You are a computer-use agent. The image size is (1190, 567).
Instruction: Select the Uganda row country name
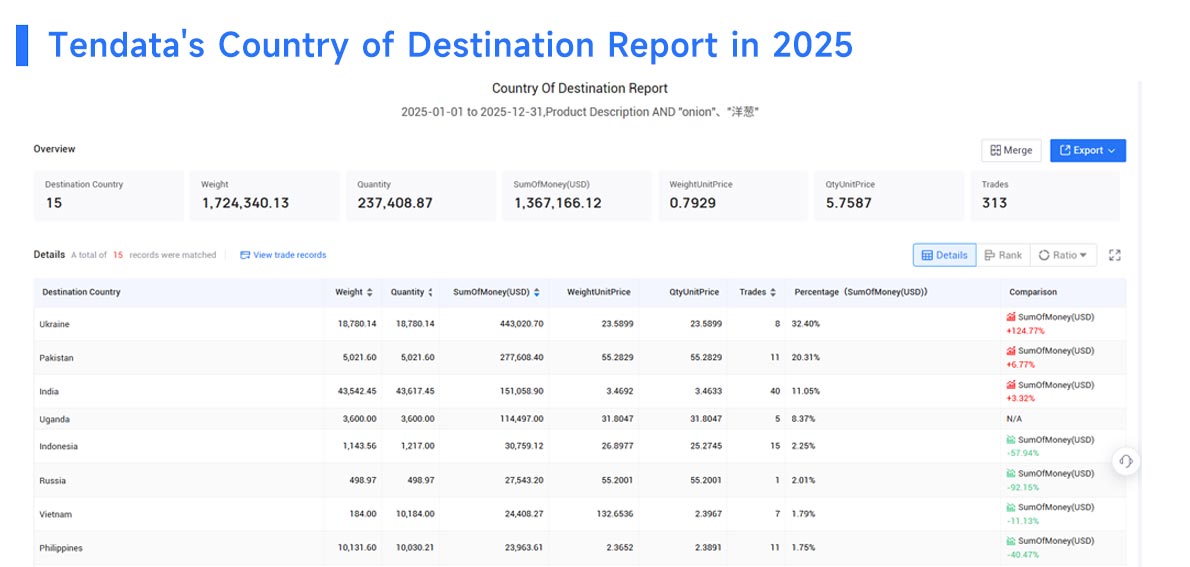[x=55, y=419]
